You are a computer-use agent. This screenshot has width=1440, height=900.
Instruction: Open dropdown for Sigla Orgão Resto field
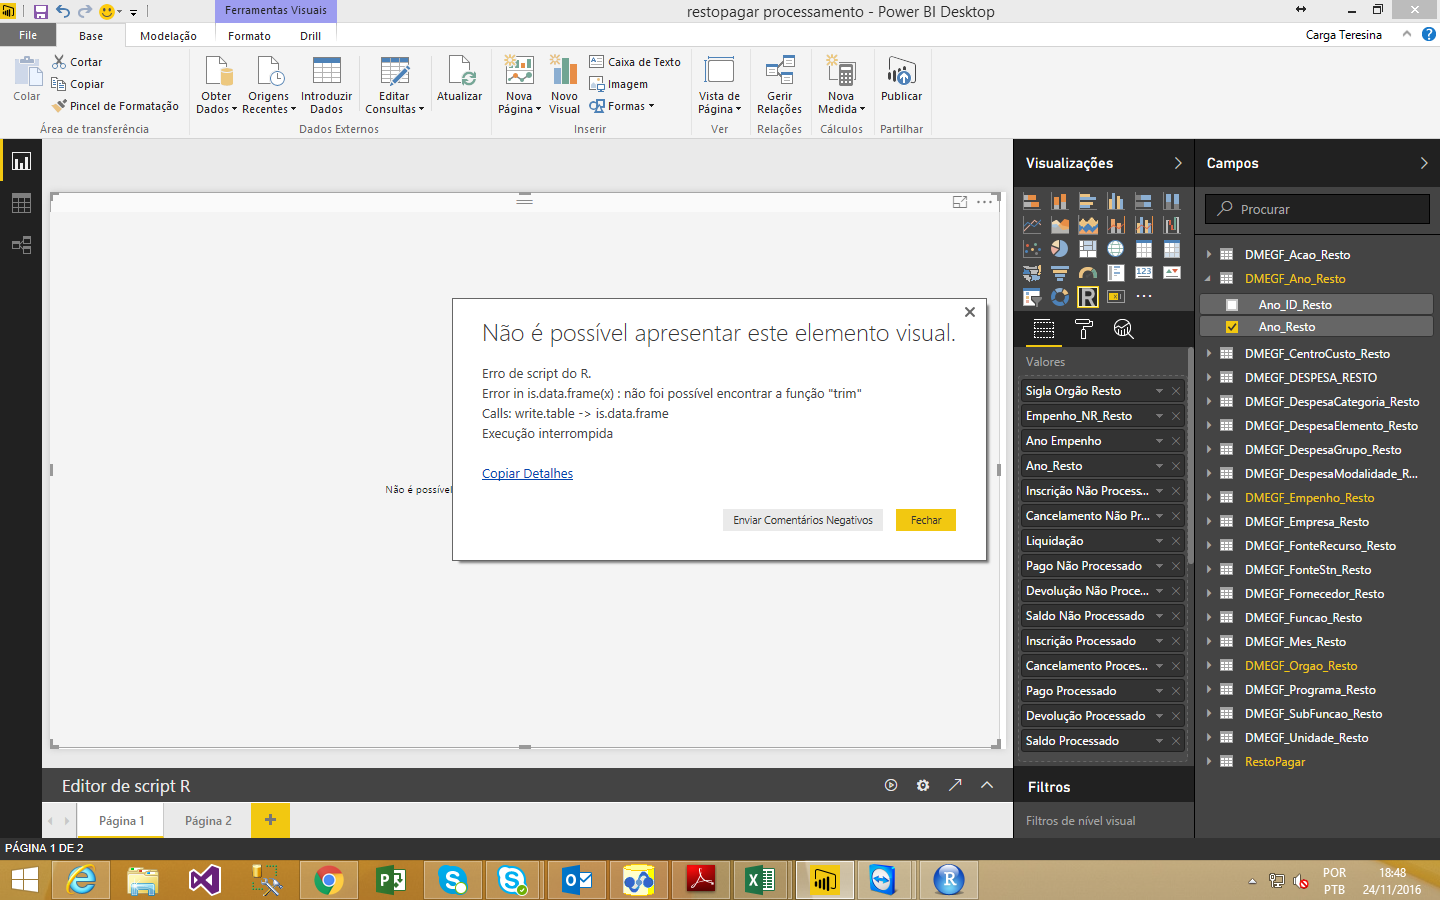pyautogui.click(x=1159, y=391)
